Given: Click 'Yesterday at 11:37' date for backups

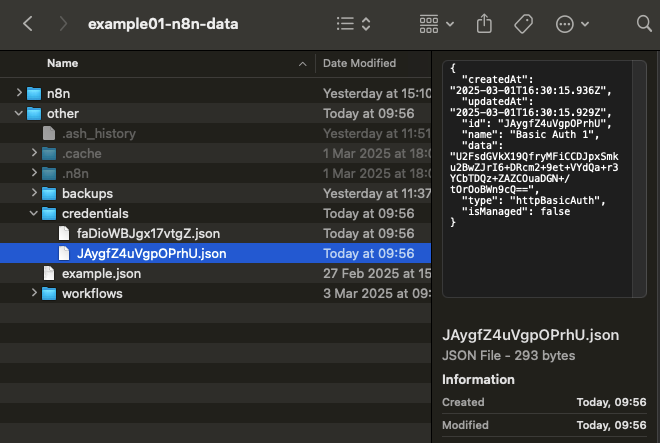Looking at the screenshot, I should point(377,193).
